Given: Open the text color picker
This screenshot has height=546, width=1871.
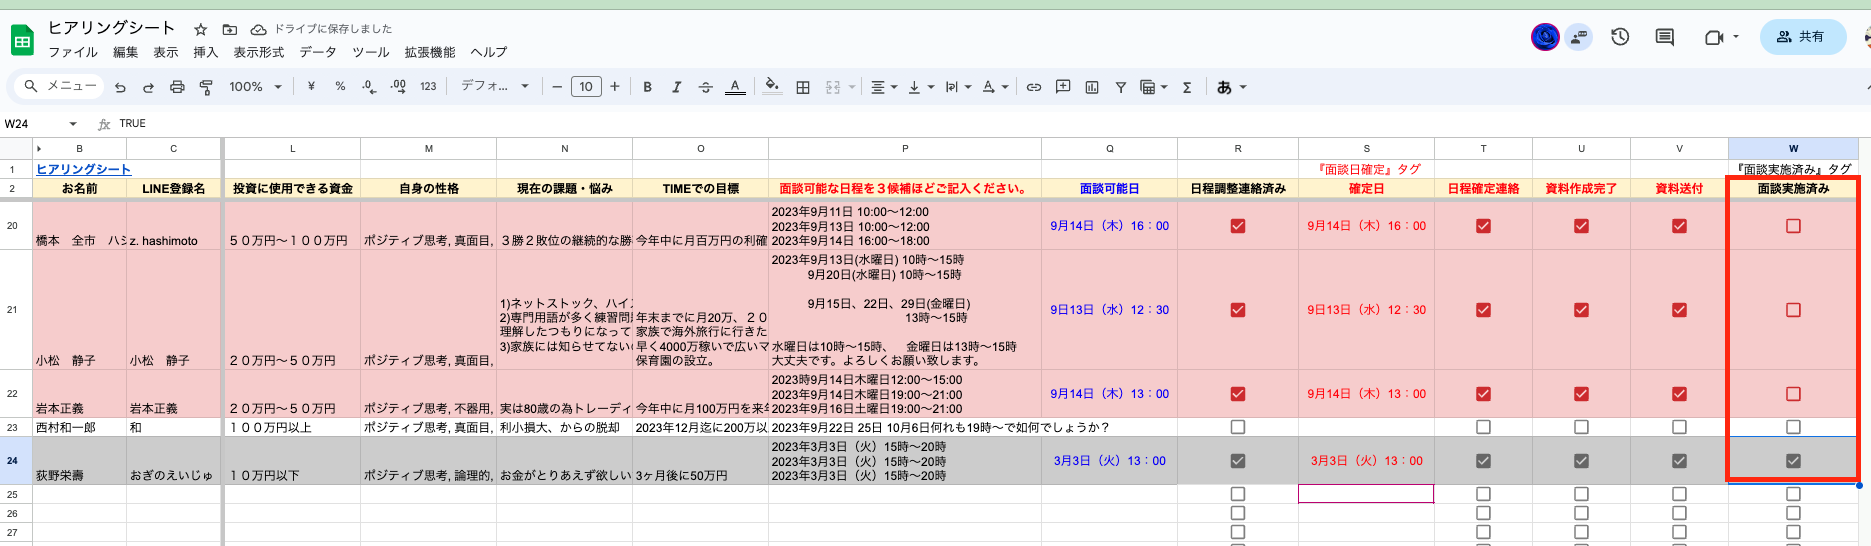Looking at the screenshot, I should click(735, 87).
